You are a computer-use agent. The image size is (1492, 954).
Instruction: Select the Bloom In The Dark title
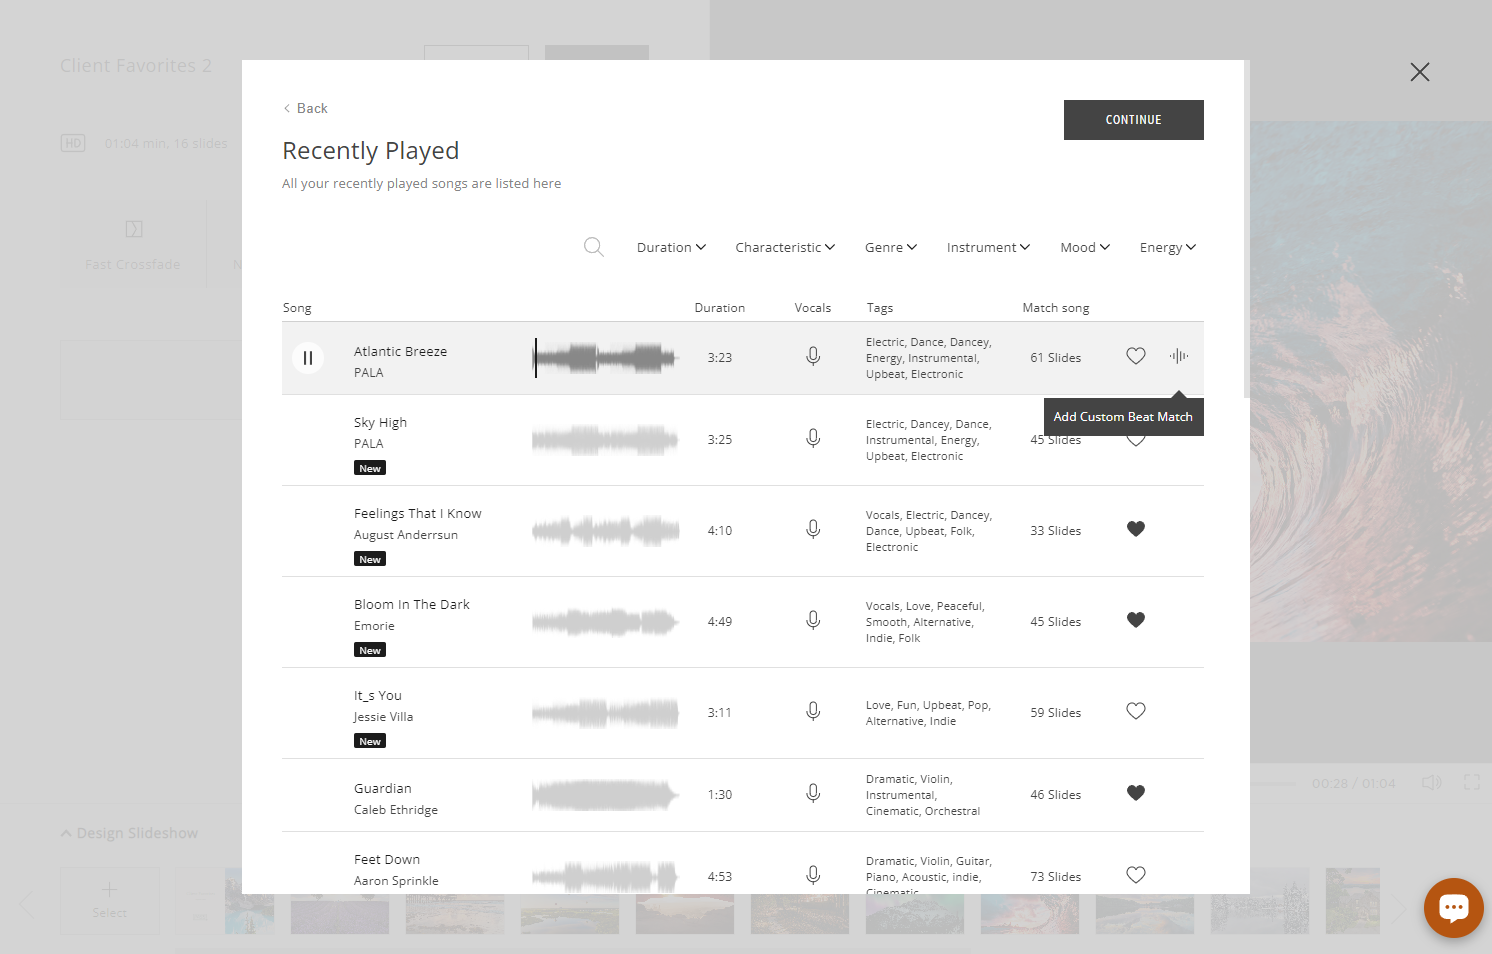click(412, 605)
